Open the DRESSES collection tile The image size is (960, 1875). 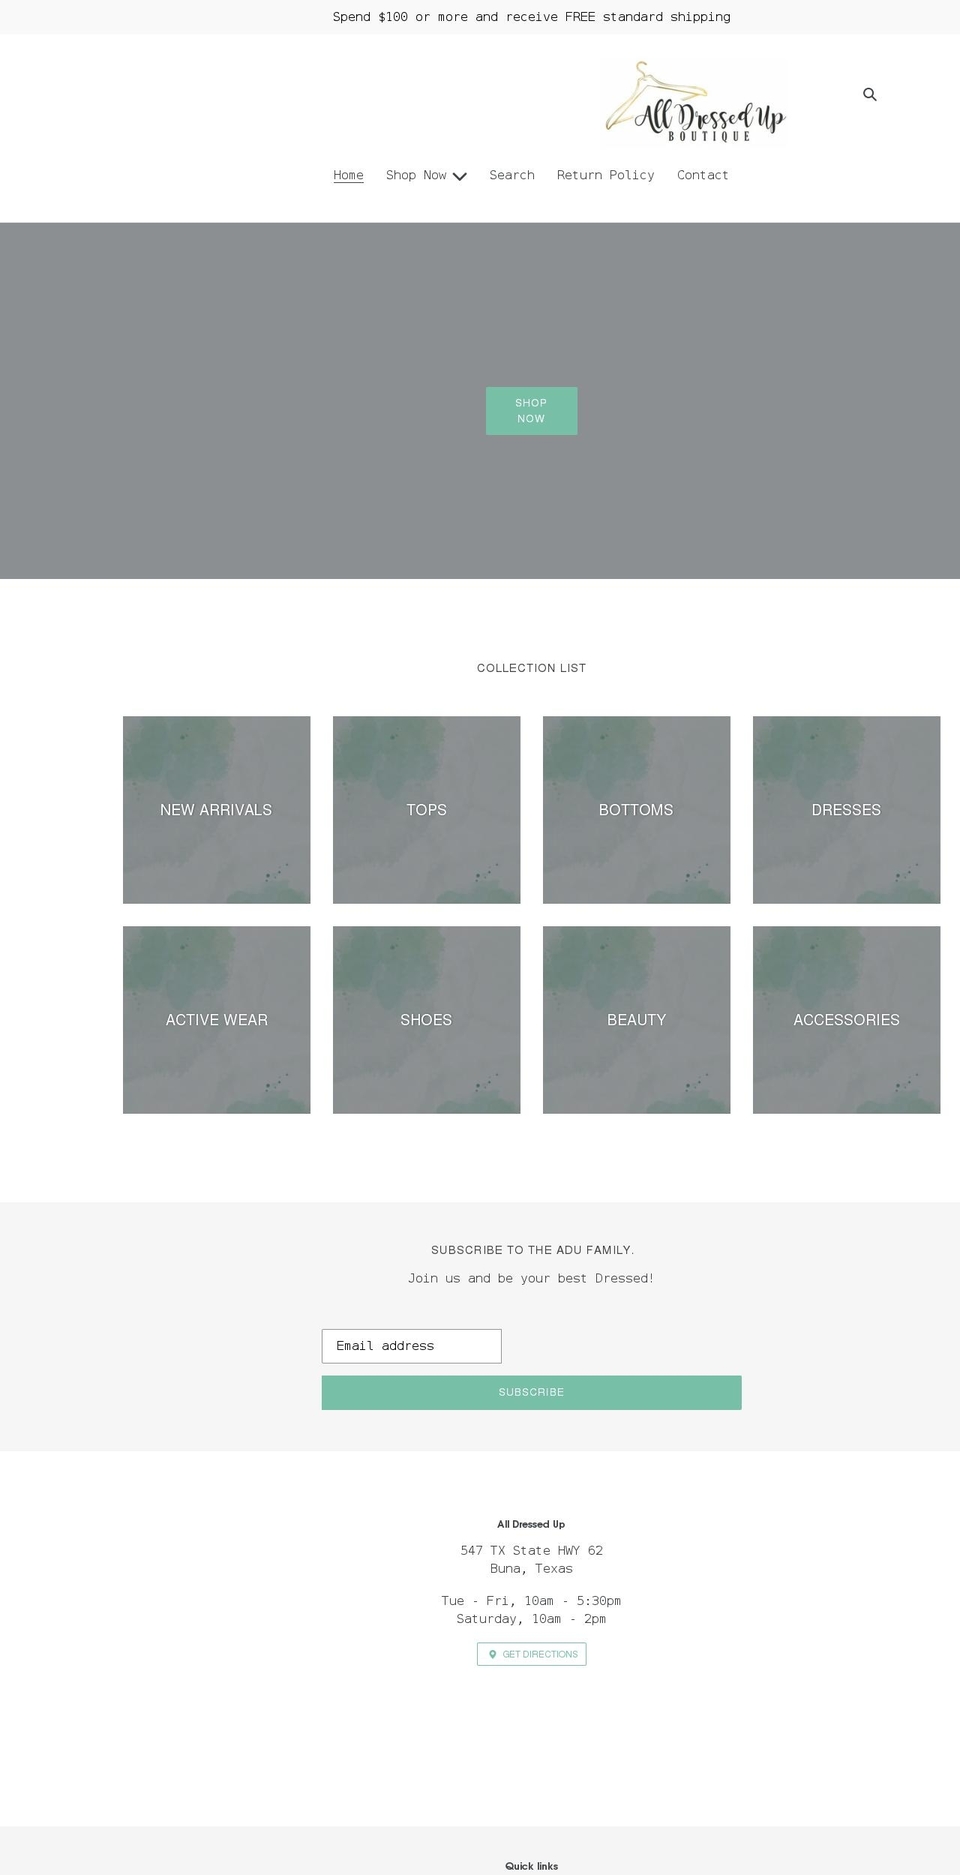(846, 810)
